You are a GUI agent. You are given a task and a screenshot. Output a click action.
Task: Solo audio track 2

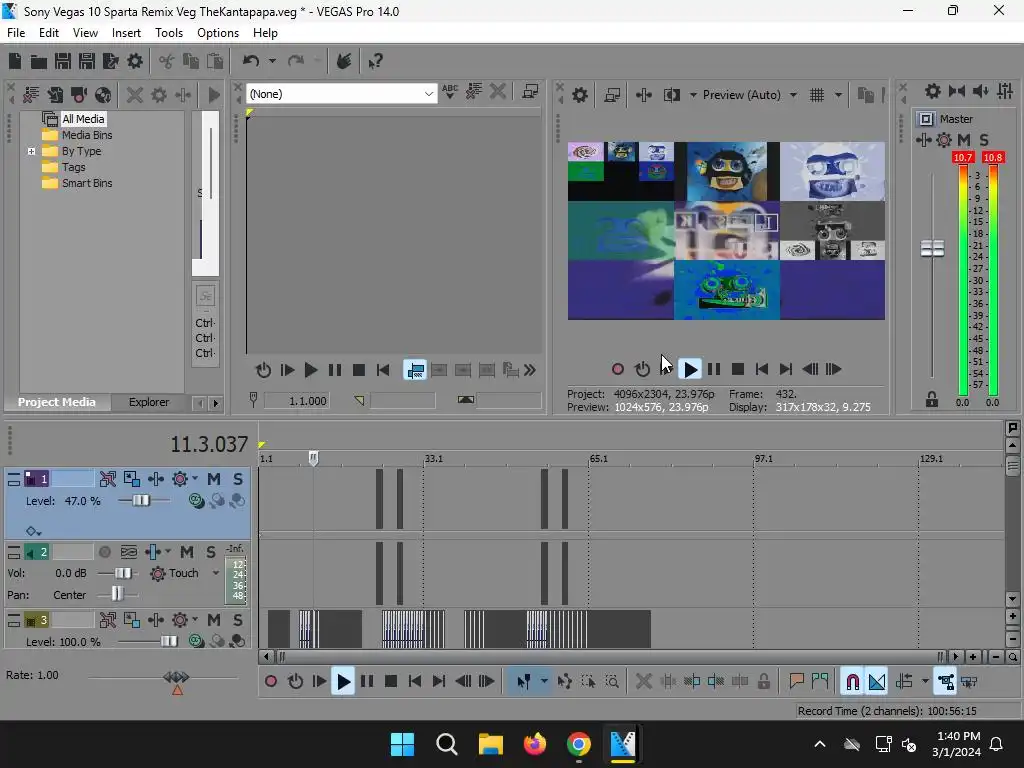coord(211,552)
